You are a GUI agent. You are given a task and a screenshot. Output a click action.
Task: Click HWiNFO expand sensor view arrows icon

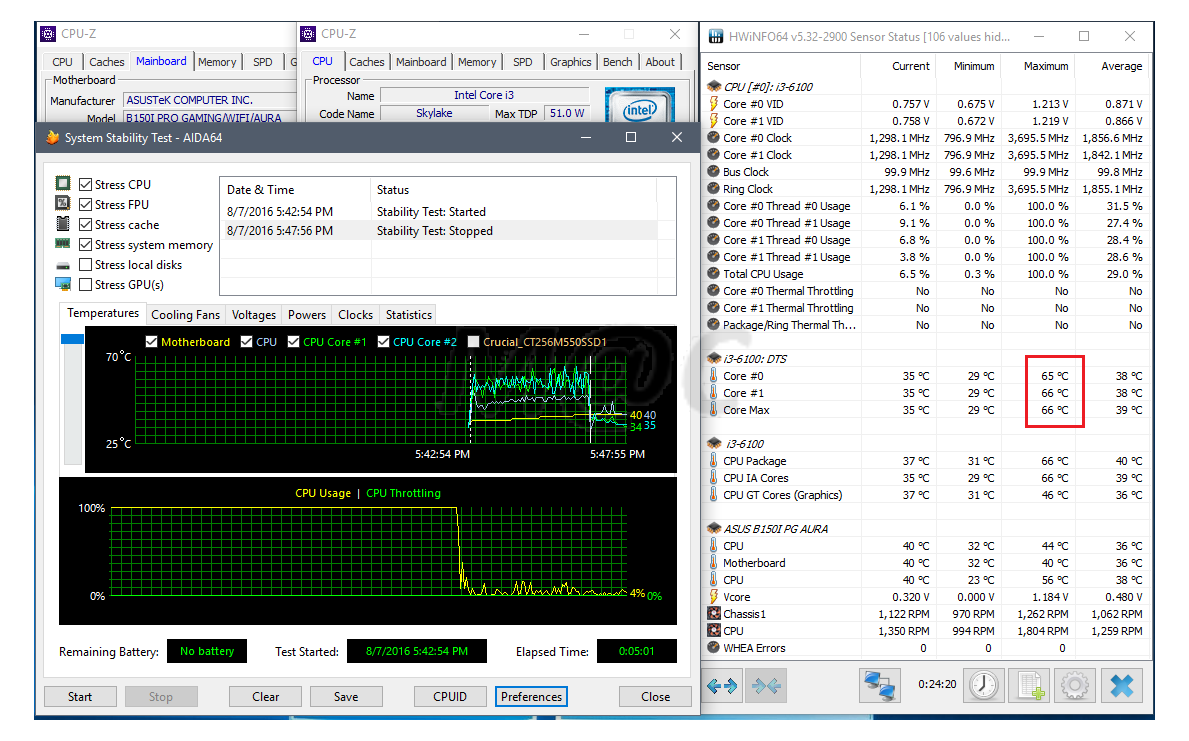[722, 686]
